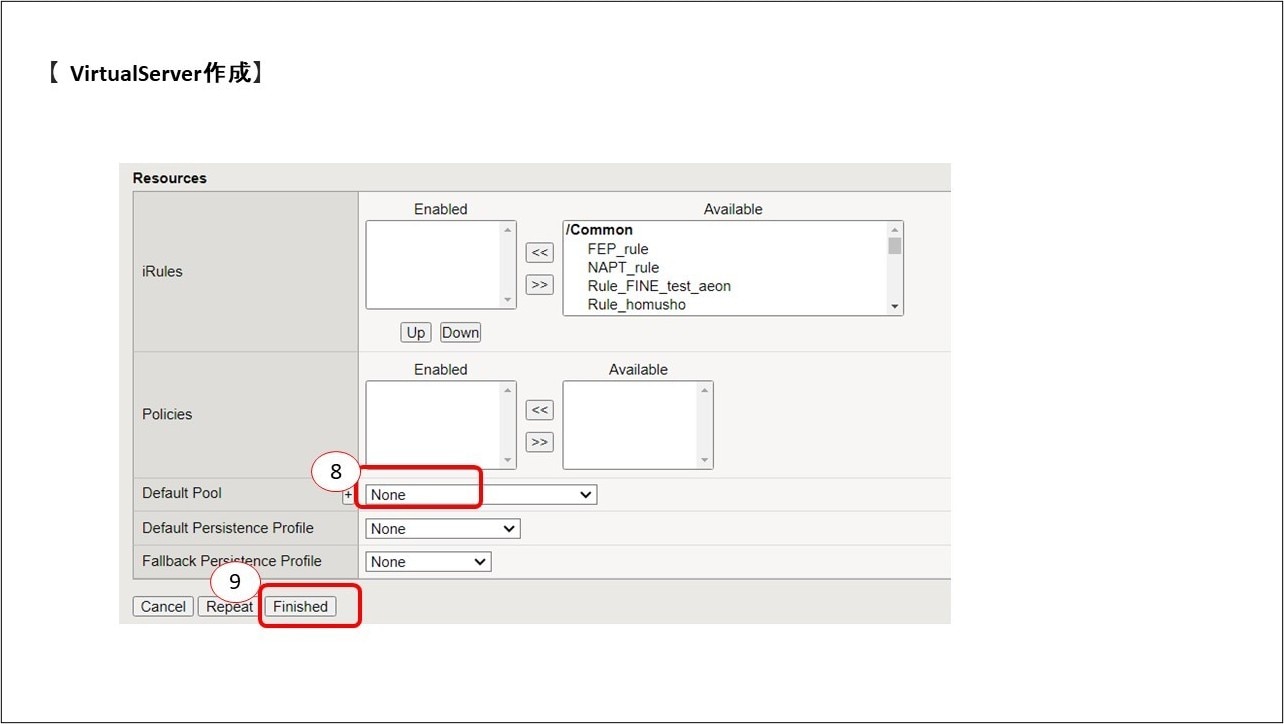The height and width of the screenshot is (724, 1284).
Task: Click iRules move-left << button
Action: (539, 253)
